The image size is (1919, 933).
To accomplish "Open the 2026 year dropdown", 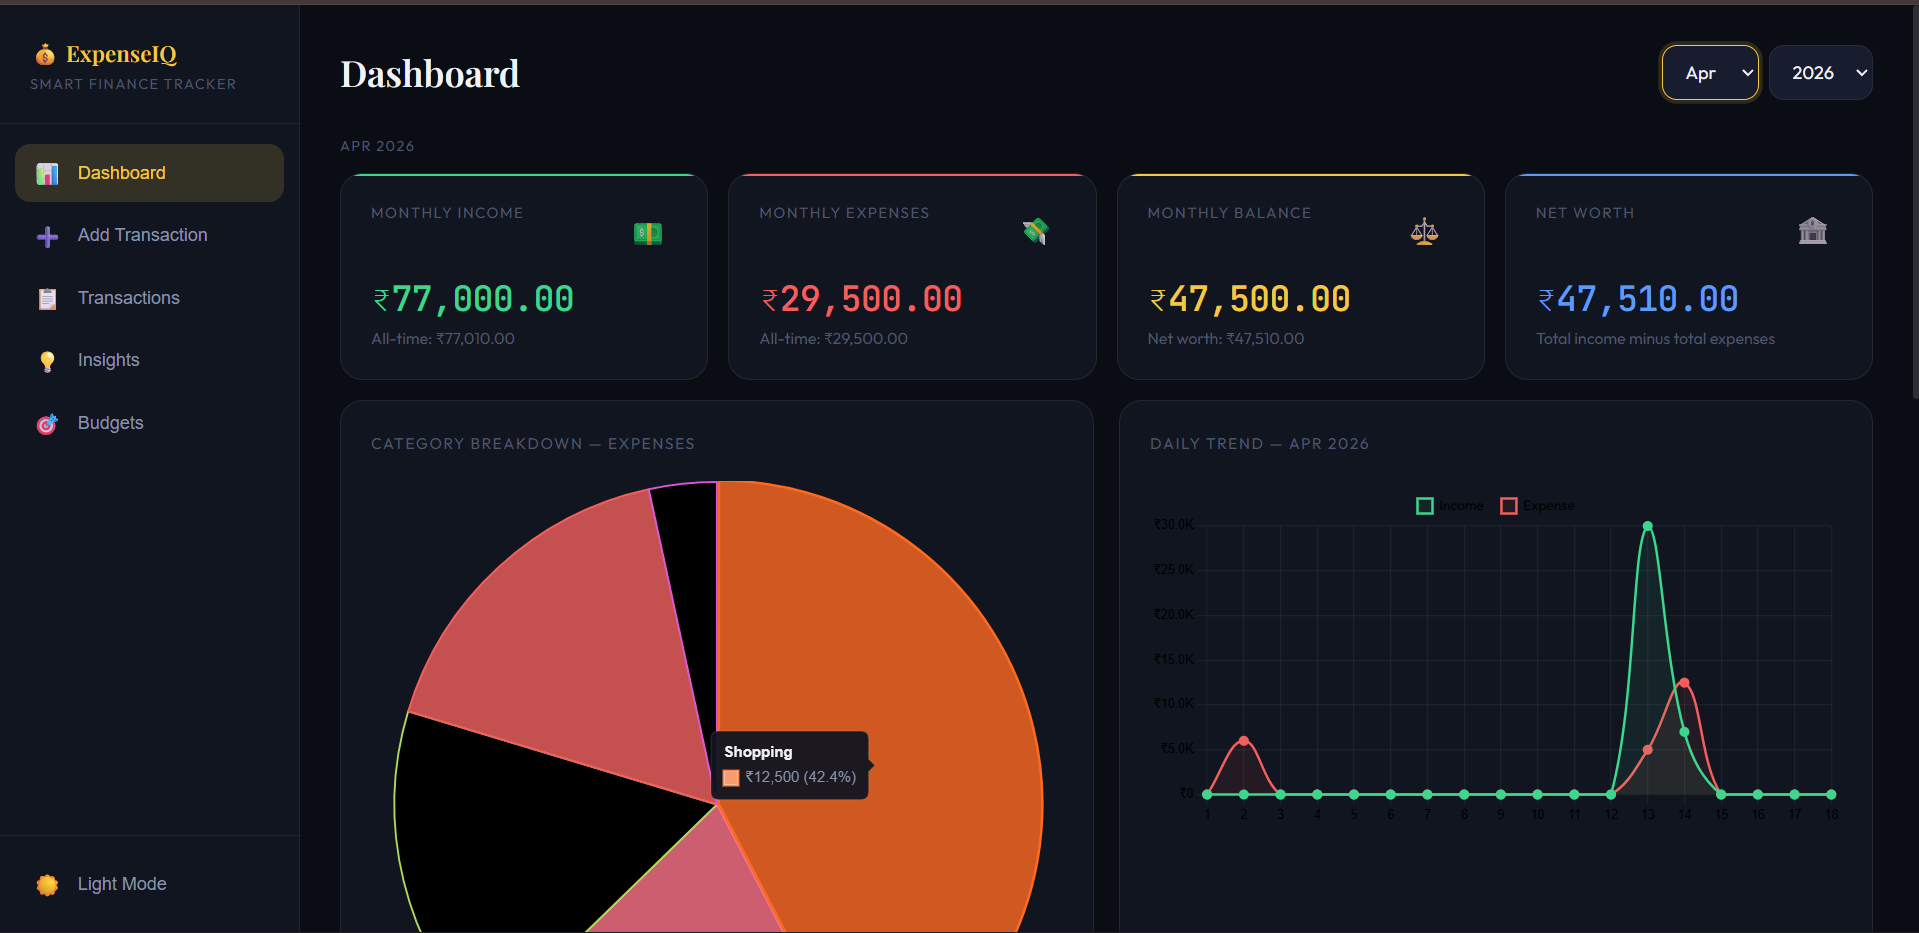I will pyautogui.click(x=1821, y=73).
